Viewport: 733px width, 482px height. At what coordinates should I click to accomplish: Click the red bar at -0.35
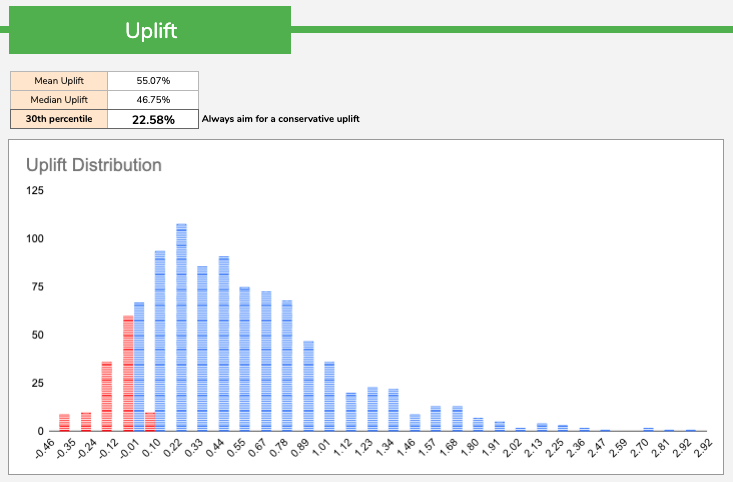[x=64, y=423]
